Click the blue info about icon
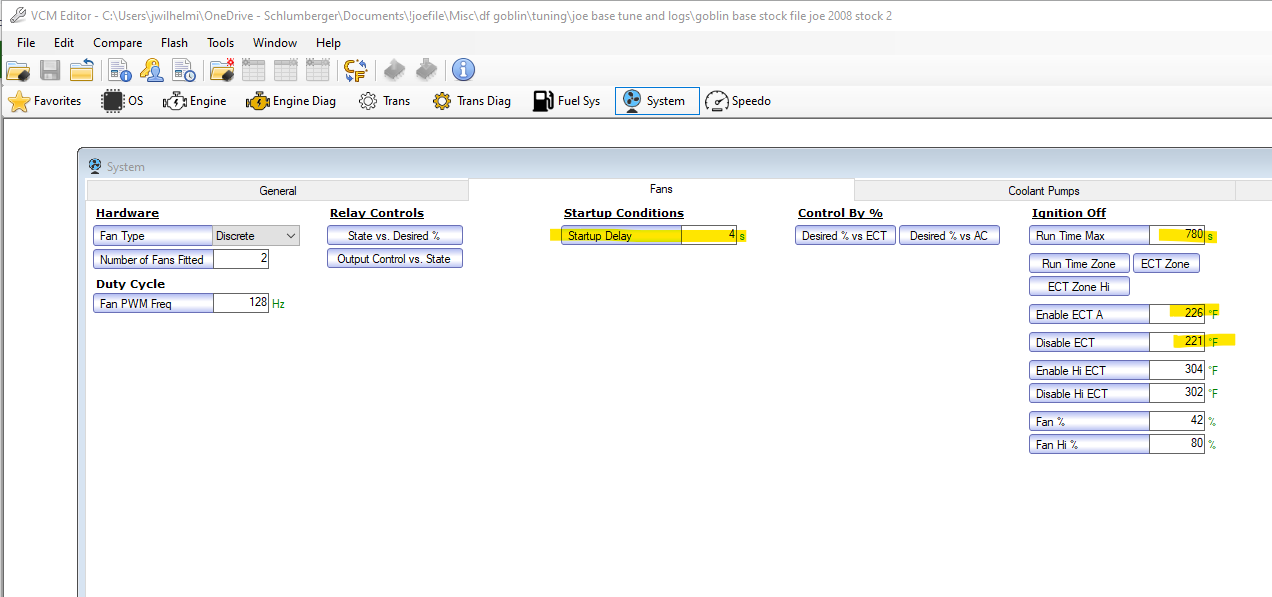This screenshot has height=597, width=1272. pyautogui.click(x=463, y=70)
